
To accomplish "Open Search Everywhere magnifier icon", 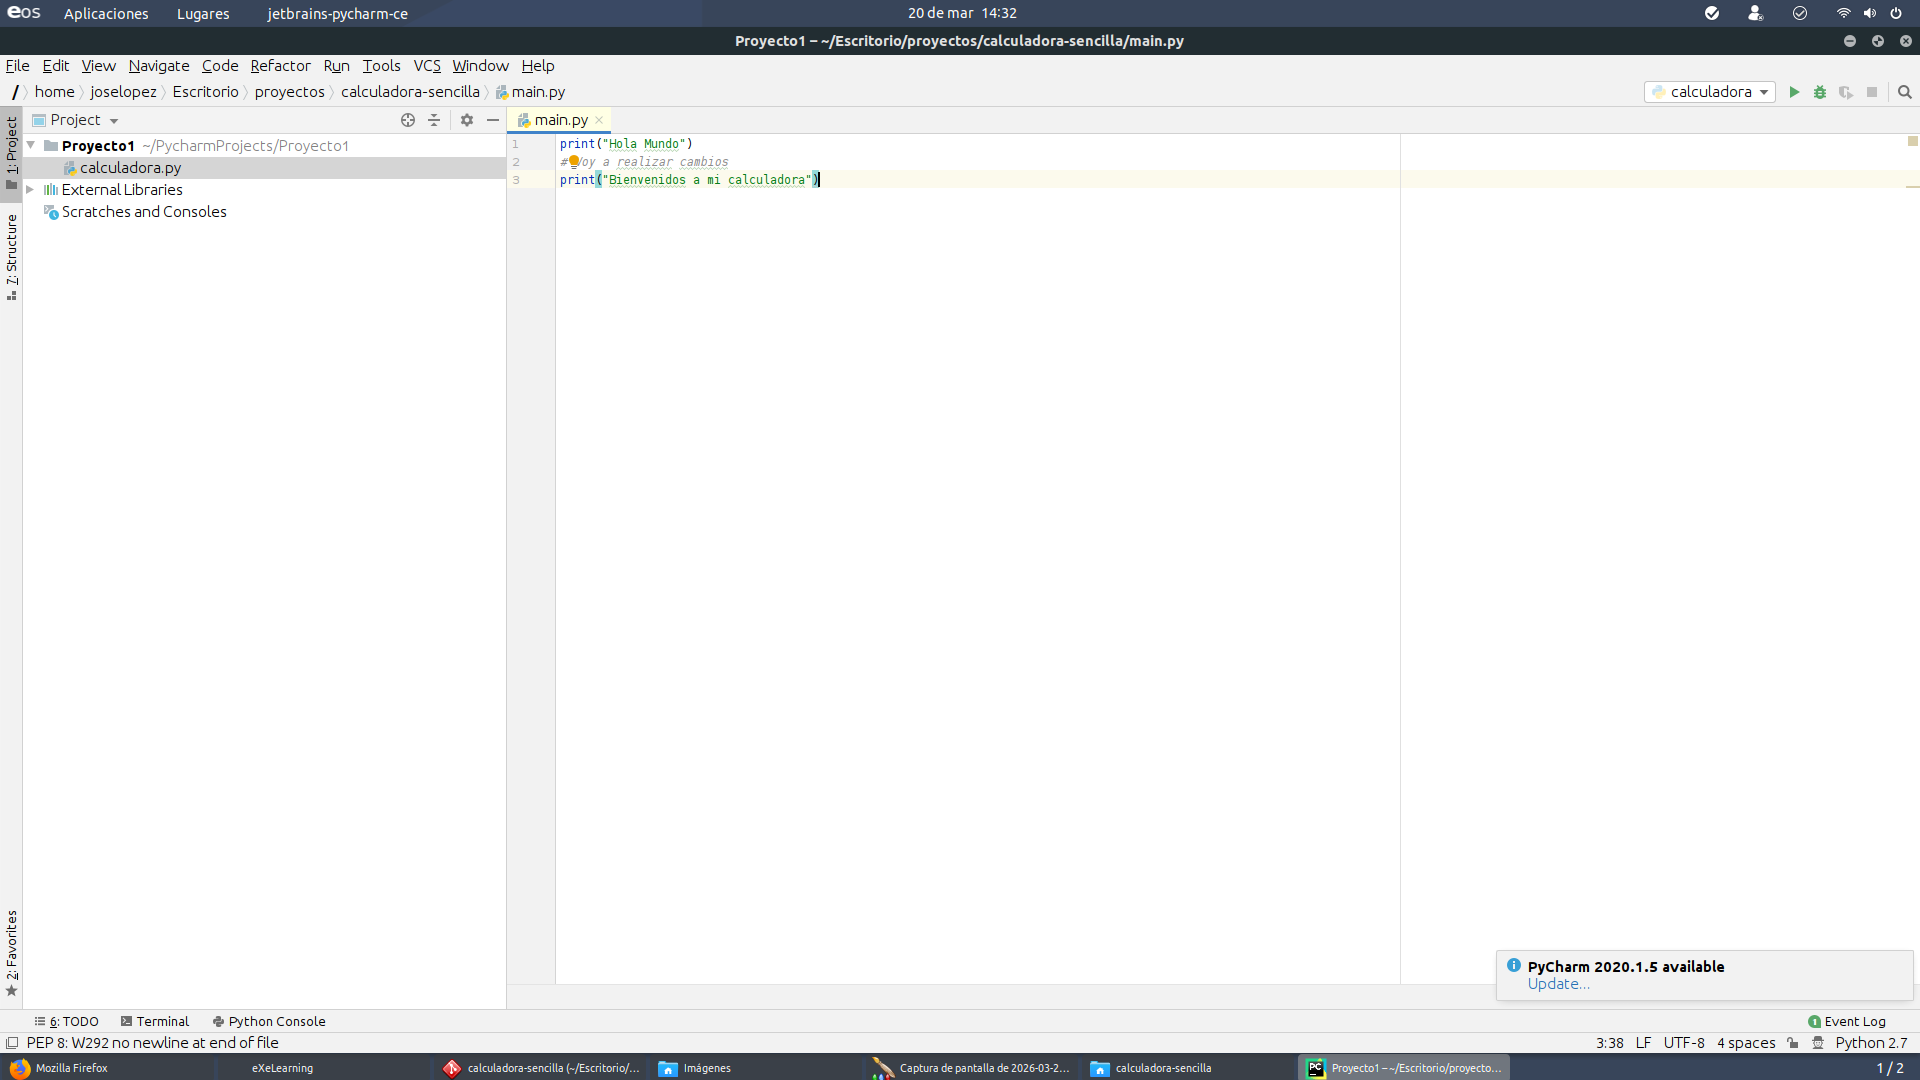I will 1905,92.
